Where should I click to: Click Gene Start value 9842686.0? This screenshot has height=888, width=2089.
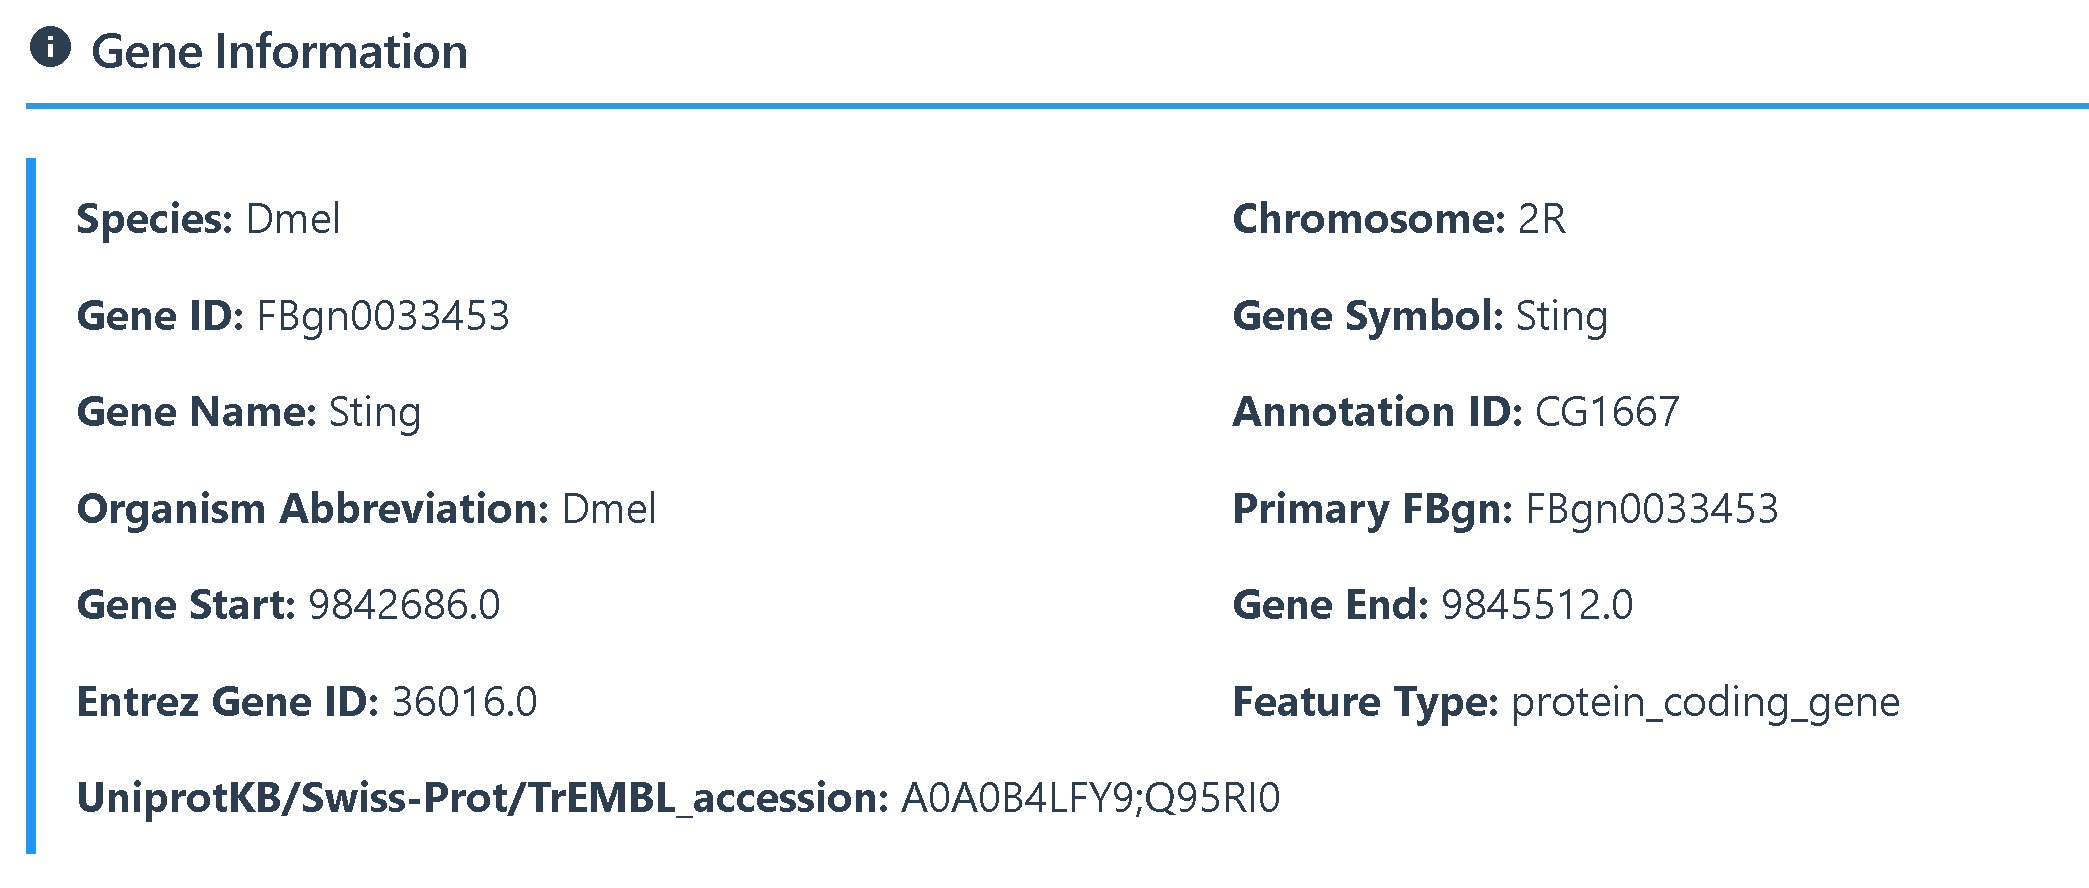[404, 605]
